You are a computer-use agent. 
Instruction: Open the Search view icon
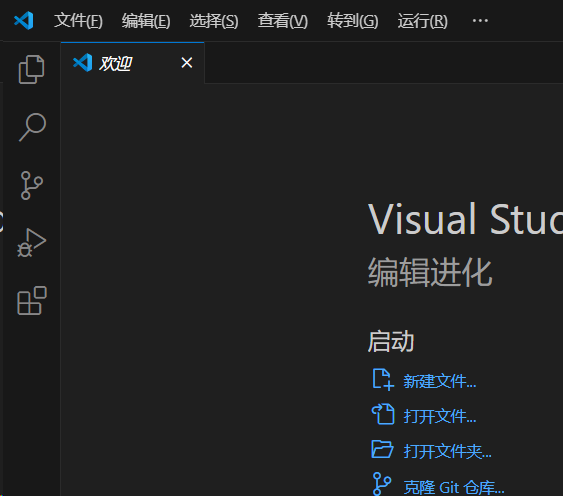32,127
